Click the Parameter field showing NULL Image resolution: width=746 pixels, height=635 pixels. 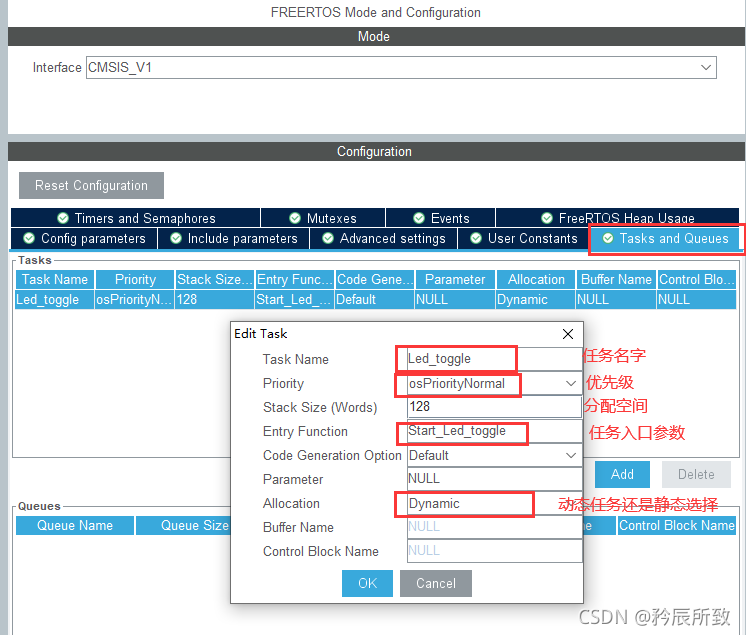pos(494,479)
